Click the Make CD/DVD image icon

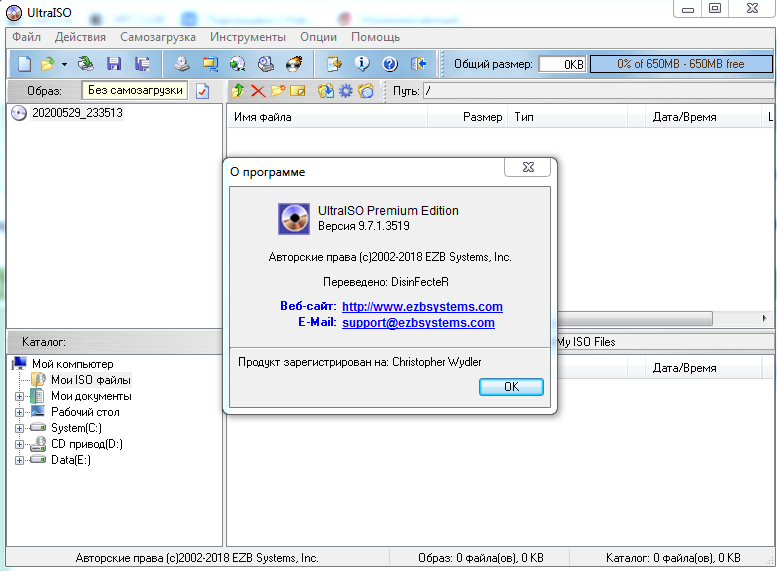point(182,64)
